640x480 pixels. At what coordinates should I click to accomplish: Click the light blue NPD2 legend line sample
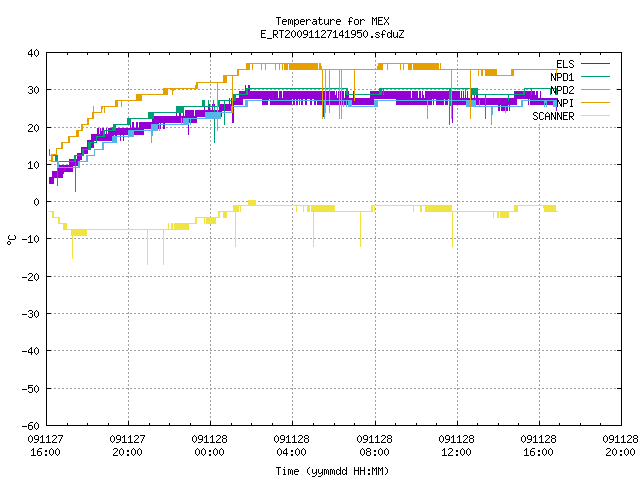click(595, 90)
